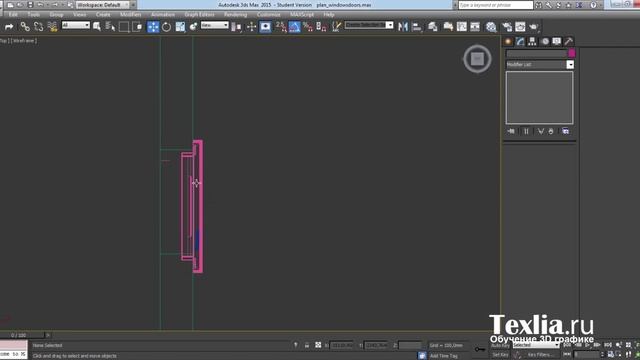The width and height of the screenshot is (640, 360).
Task: Open the Tools menu
Action: (33, 15)
